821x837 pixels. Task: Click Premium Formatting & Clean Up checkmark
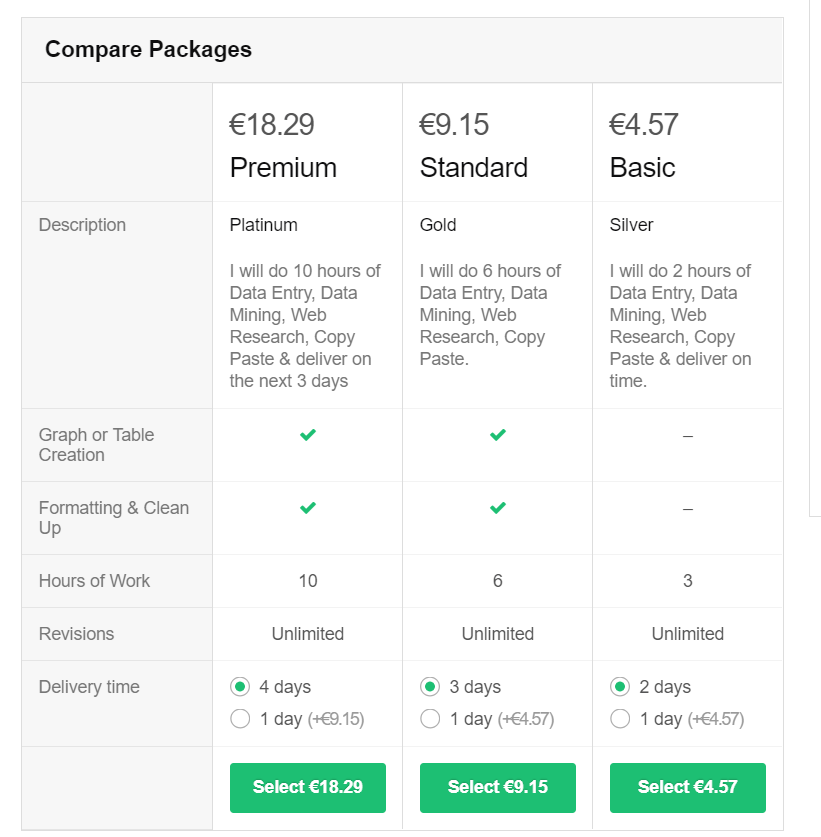307,508
